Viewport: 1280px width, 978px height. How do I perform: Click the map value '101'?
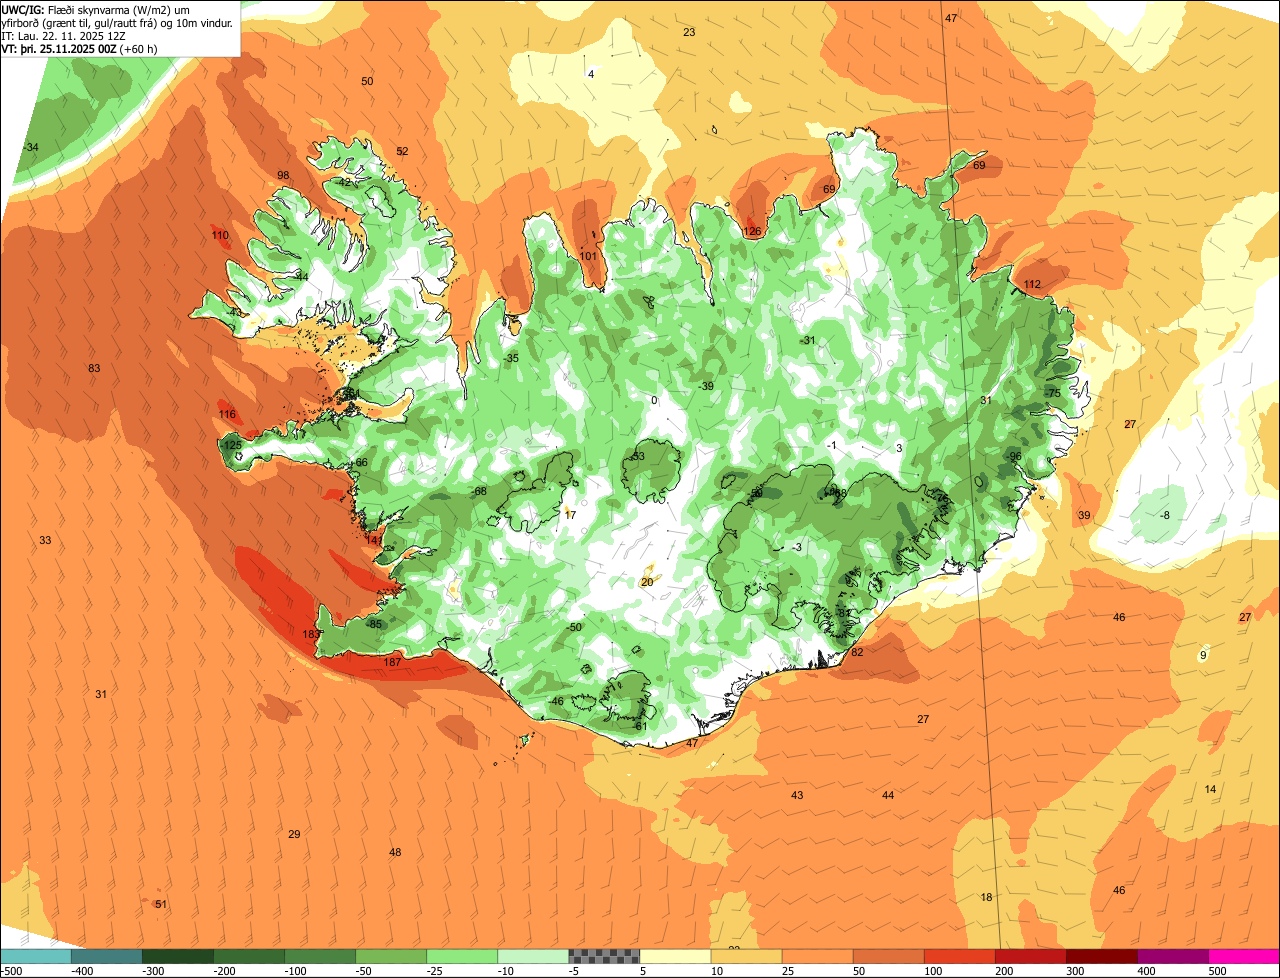click(x=588, y=257)
